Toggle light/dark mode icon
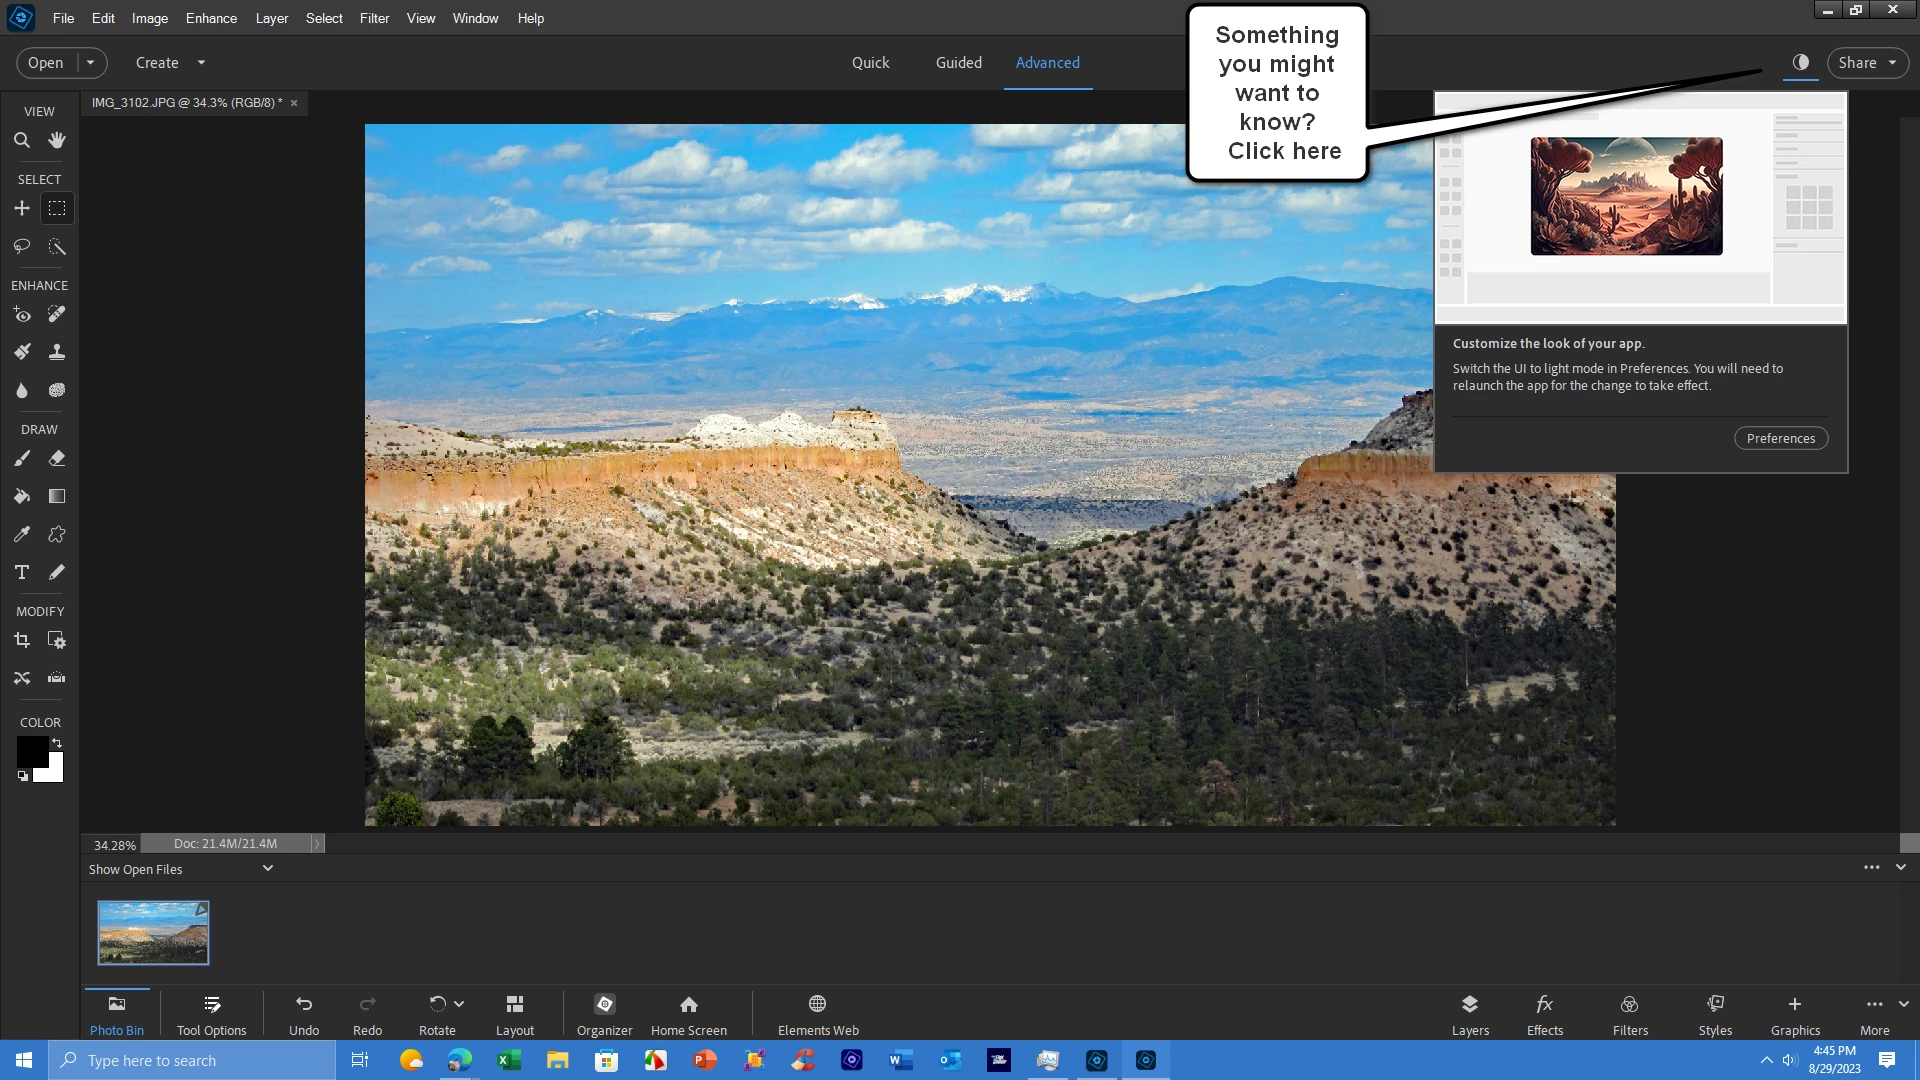The height and width of the screenshot is (1080, 1920). 1800,62
